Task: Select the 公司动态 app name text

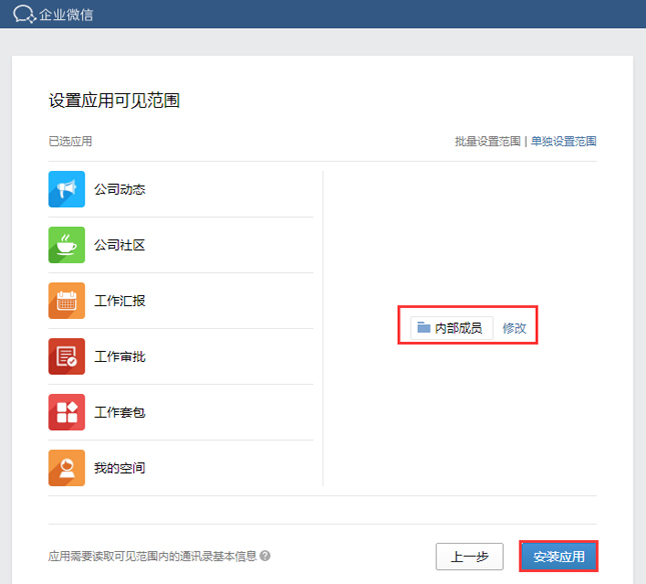Action: coord(119,189)
